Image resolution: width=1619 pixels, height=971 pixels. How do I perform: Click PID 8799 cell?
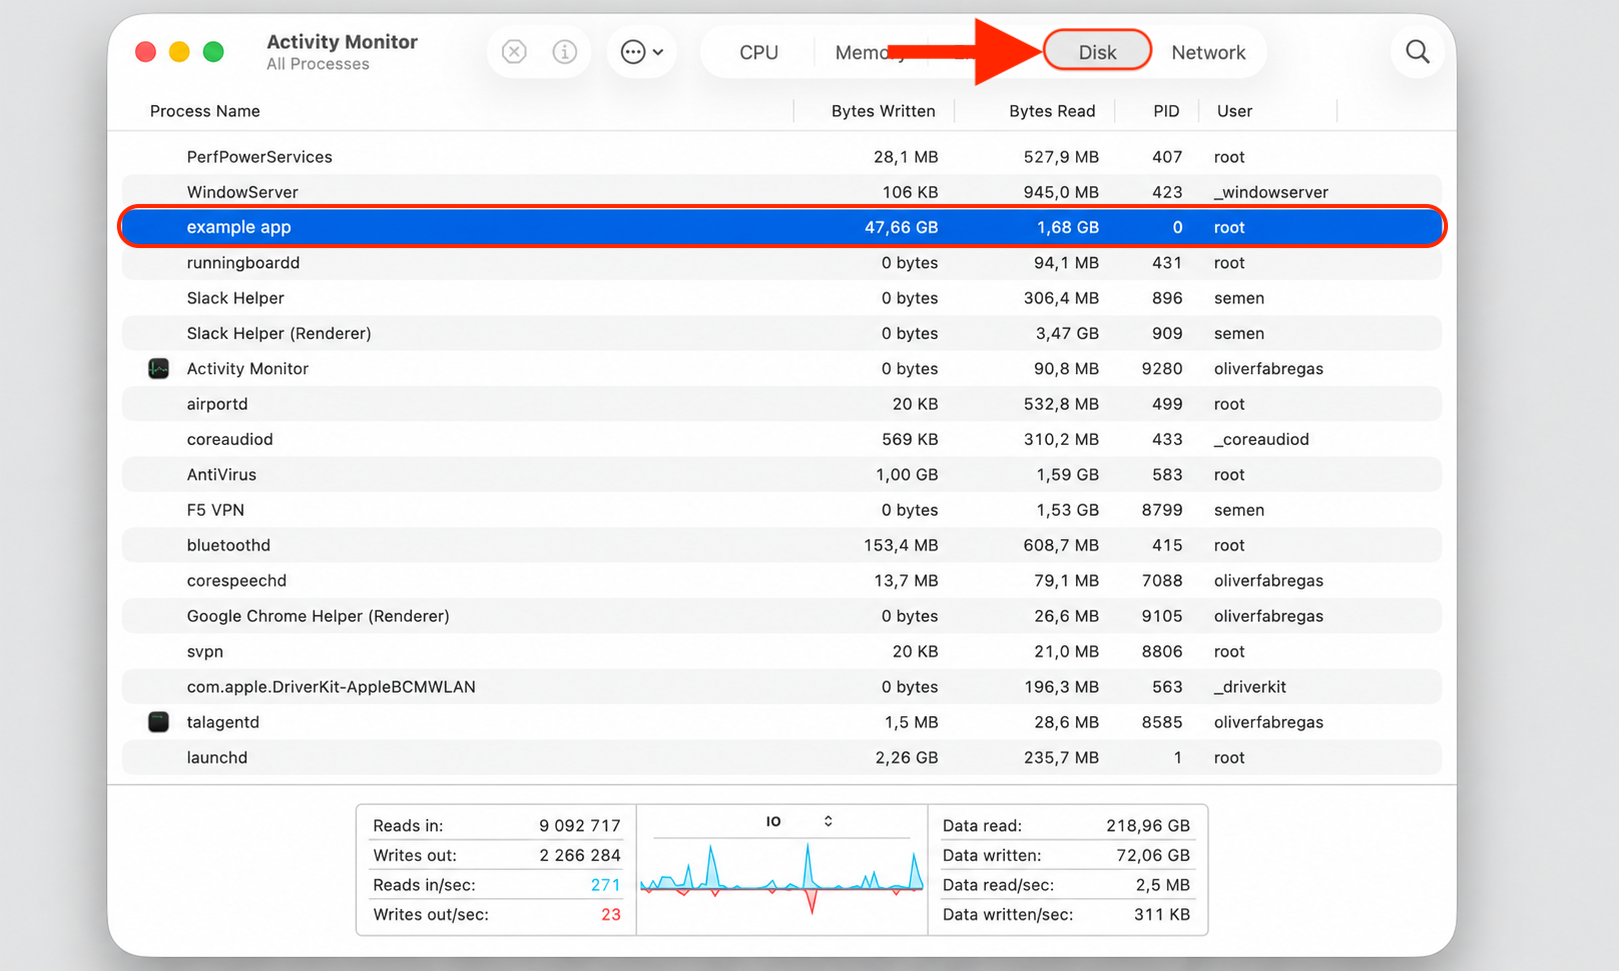click(1162, 510)
